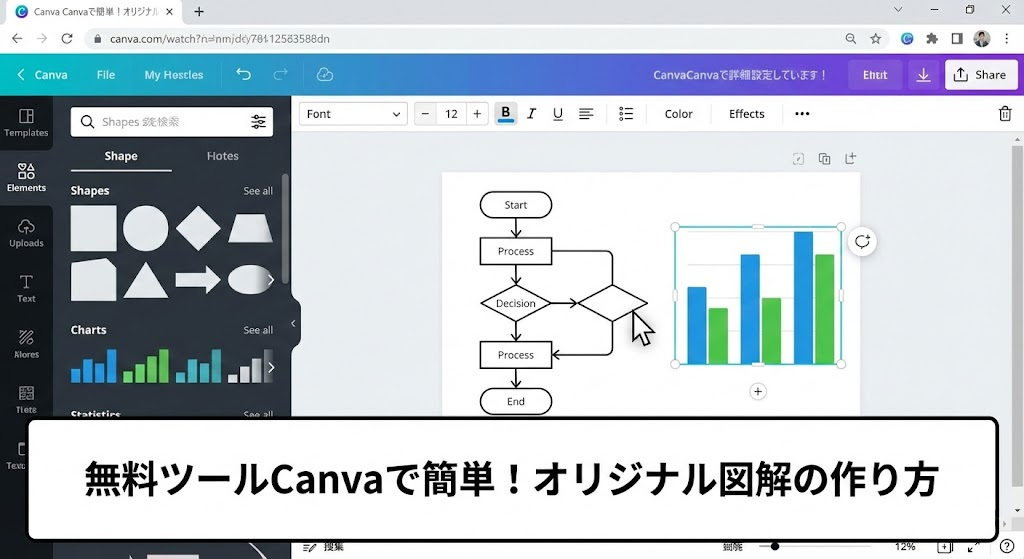
Task: Expand more options ellipsis menu
Action: [802, 114]
